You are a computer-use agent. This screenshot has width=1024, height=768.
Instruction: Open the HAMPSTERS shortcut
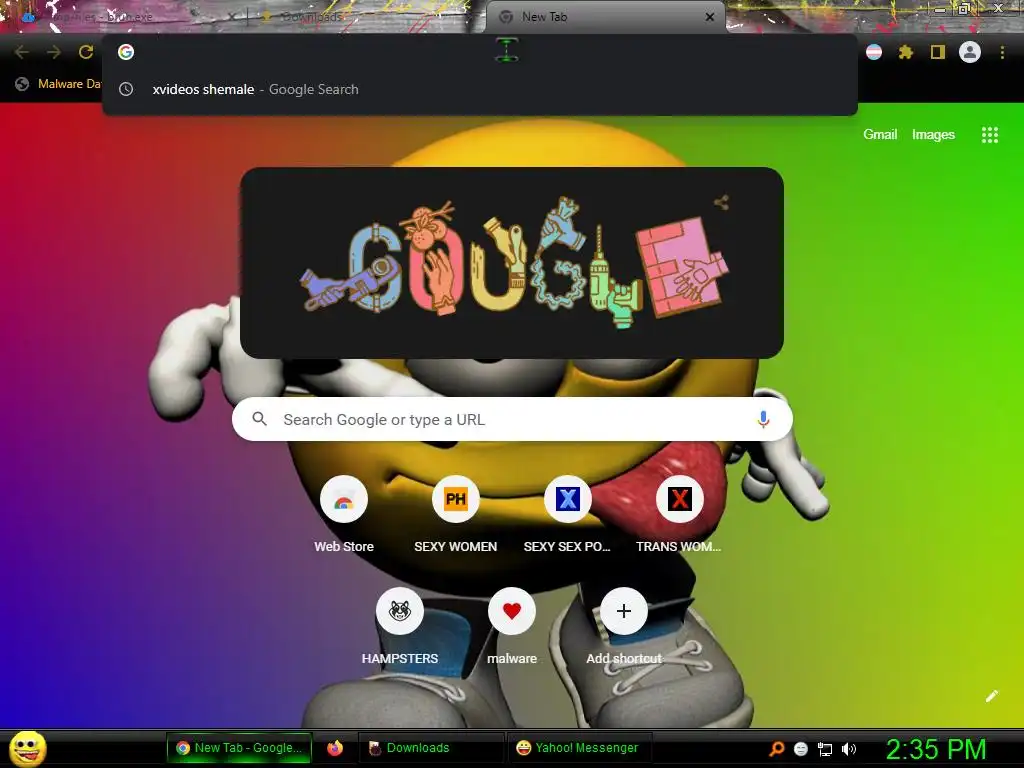[400, 612]
